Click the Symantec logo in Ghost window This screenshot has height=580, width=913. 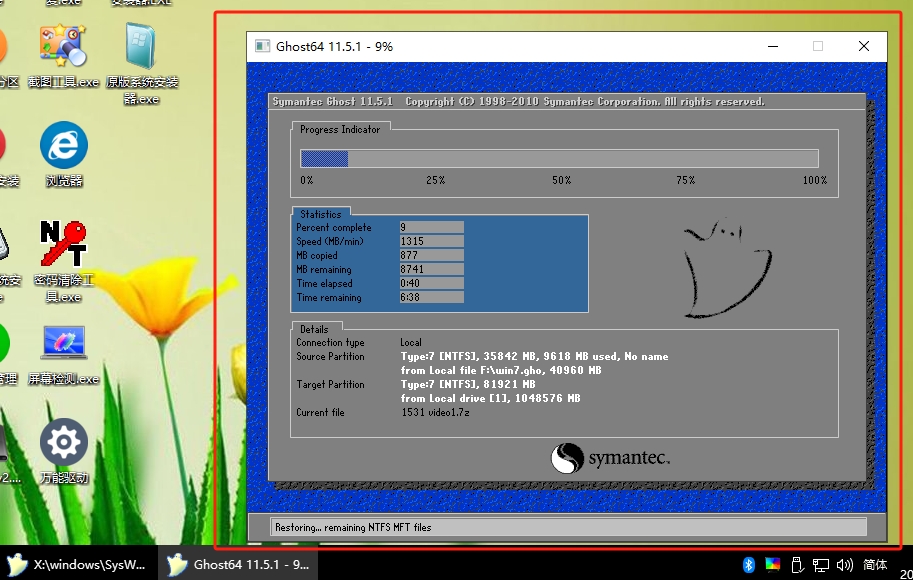point(610,458)
